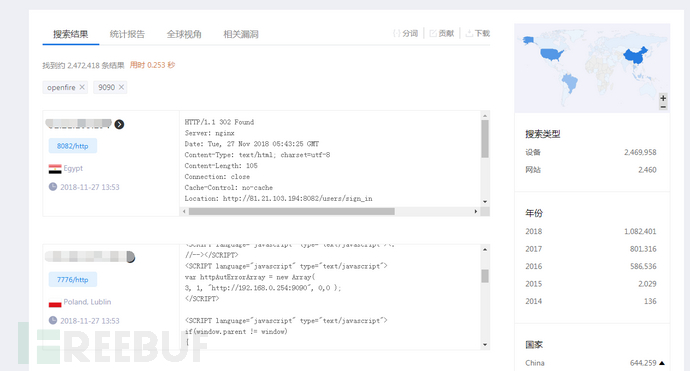
Task: Click right arrow of horizontal scrollbar
Action: tap(475, 212)
